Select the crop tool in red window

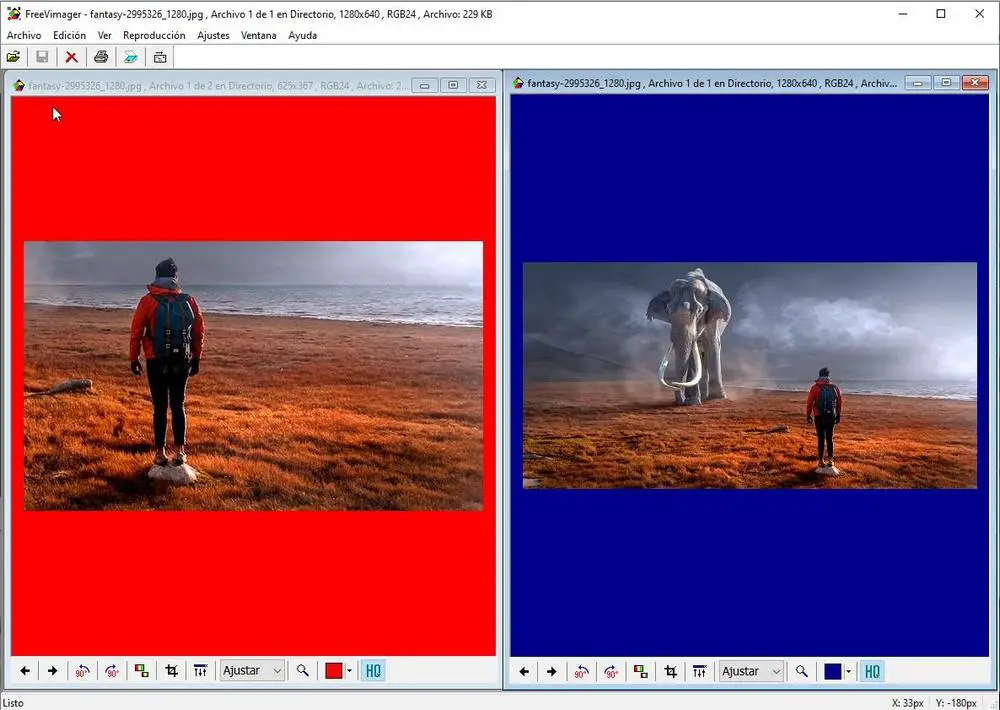click(x=172, y=670)
